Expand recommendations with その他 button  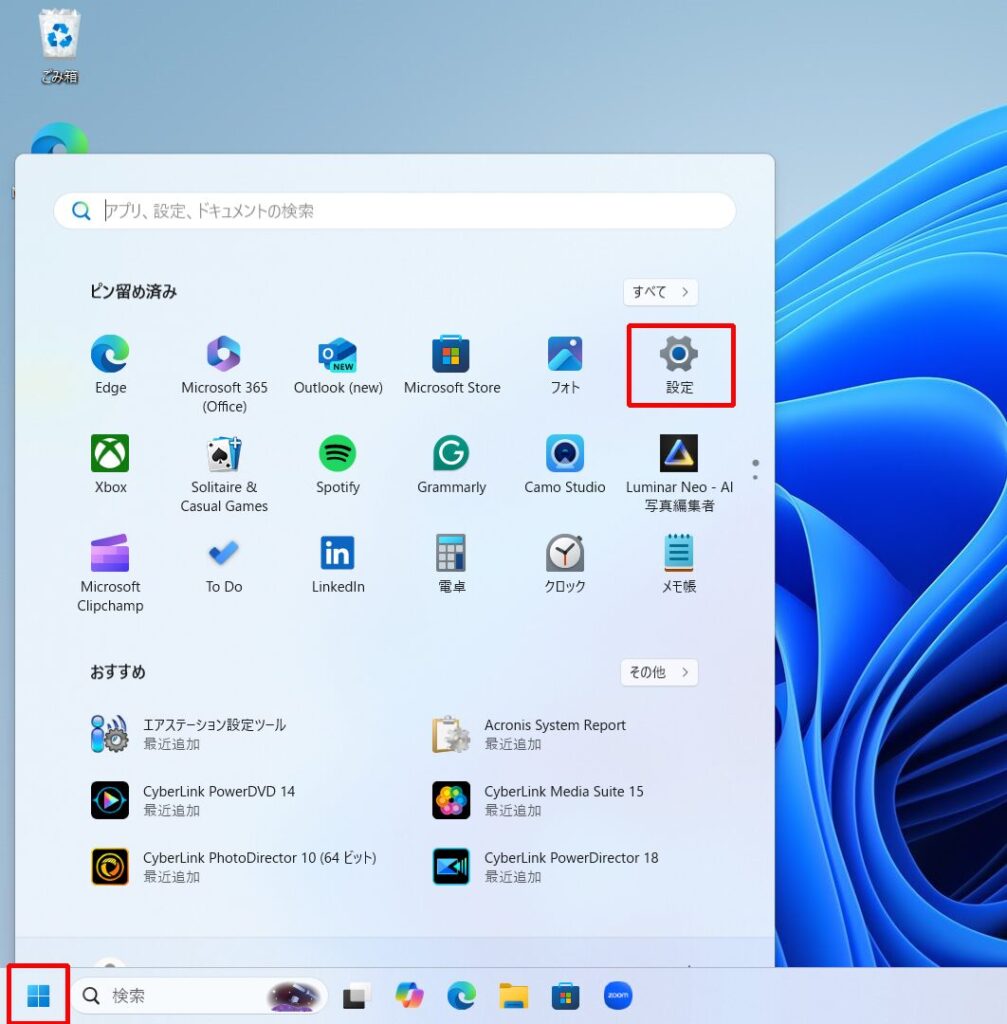[659, 672]
